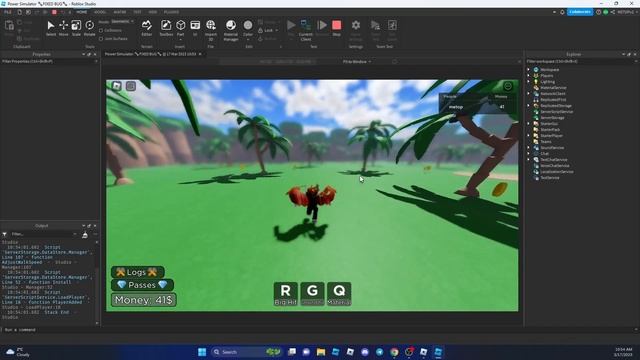Open the TEST ribbon tab
Screen dimensions: 640x360
tap(138, 12)
